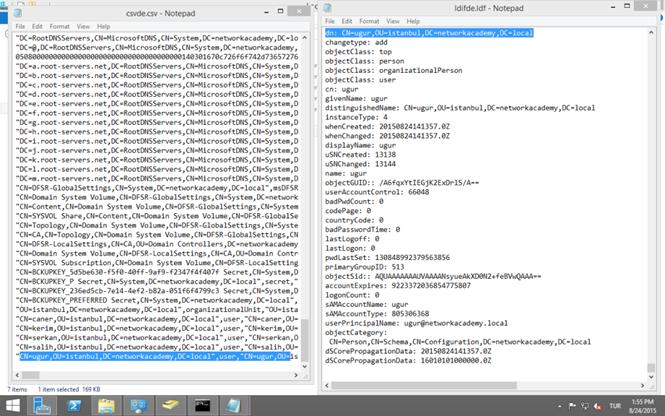The width and height of the screenshot is (665, 416).
Task: Click highlighted dn: CN=ugur line in ldifde
Action: [x=429, y=33]
